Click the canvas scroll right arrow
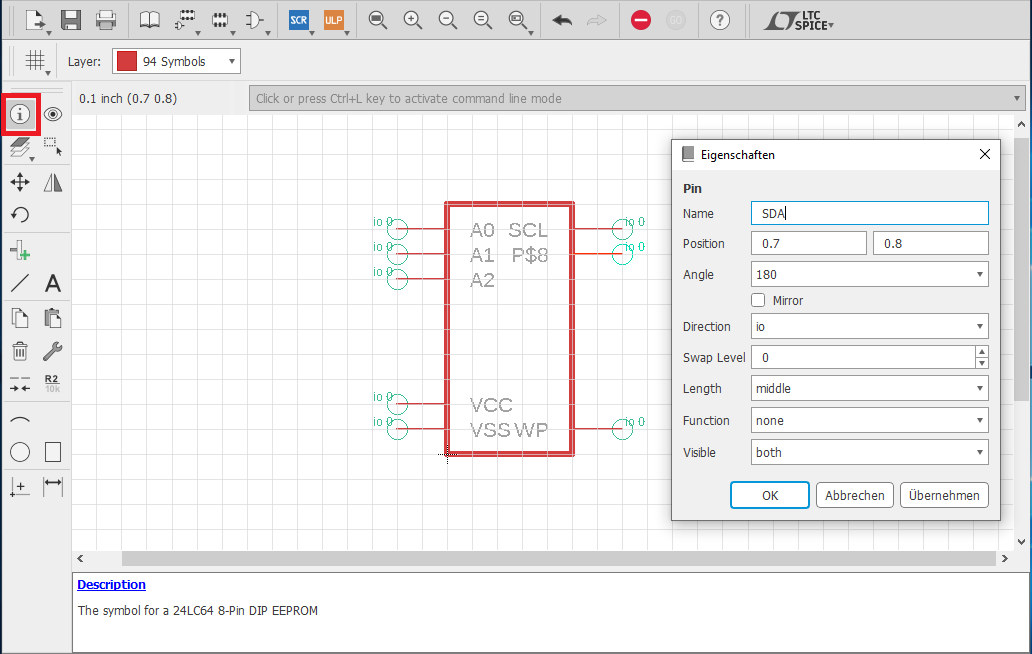Viewport: 1032px width, 654px height. click(1004, 559)
